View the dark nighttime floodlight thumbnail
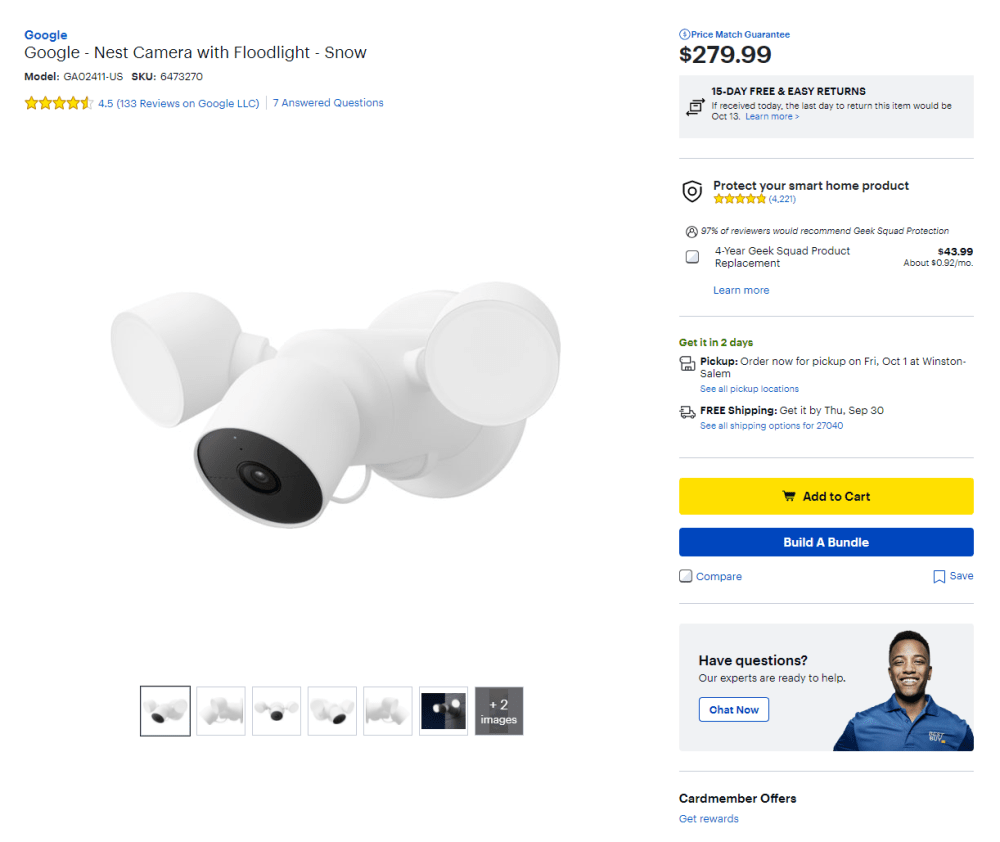This screenshot has width=1000, height=842. pos(443,711)
